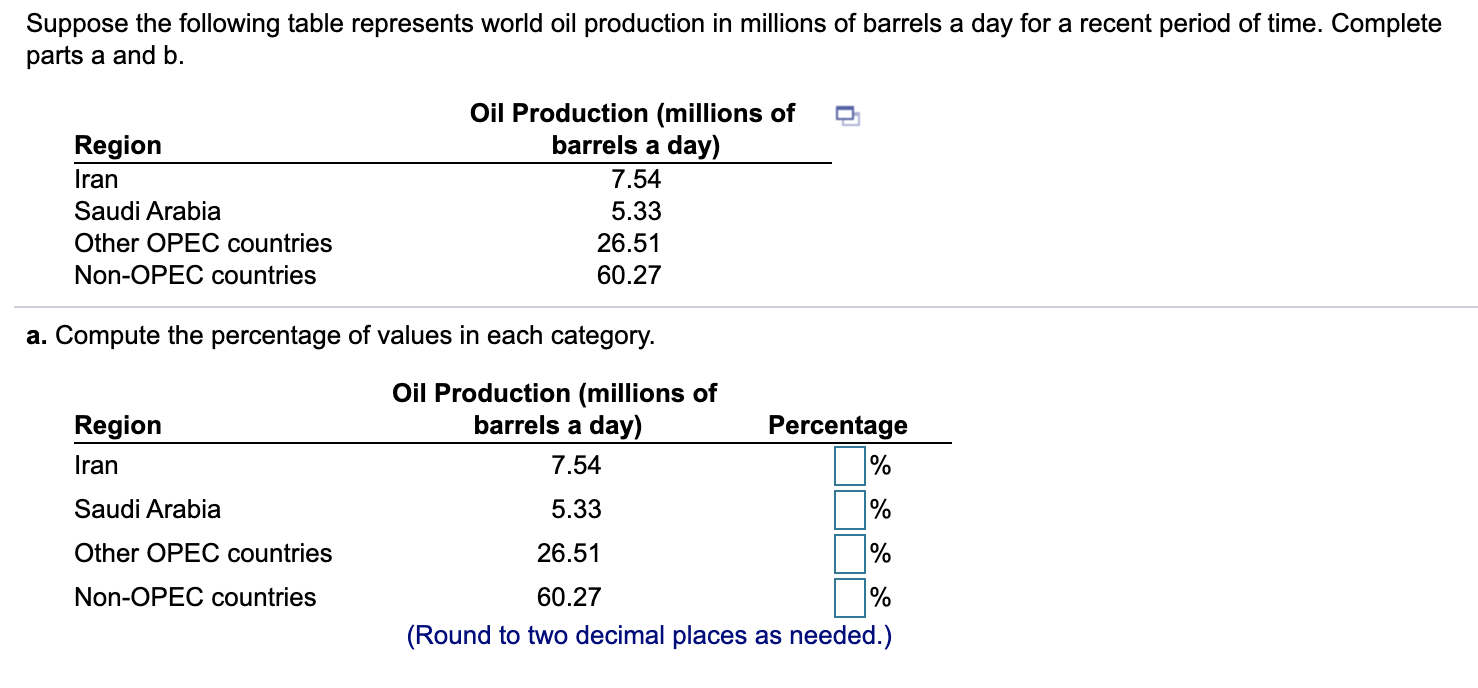
Task: Select the Round to two decimal places note
Action: point(649,636)
